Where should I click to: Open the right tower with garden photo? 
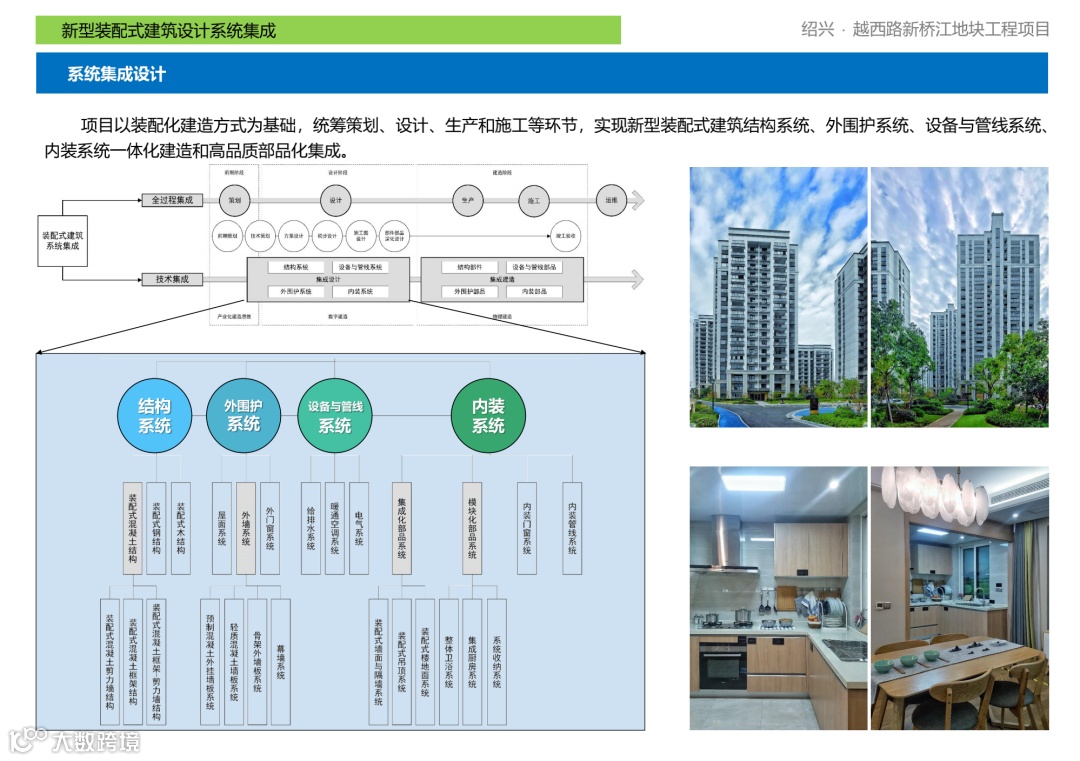click(x=959, y=297)
